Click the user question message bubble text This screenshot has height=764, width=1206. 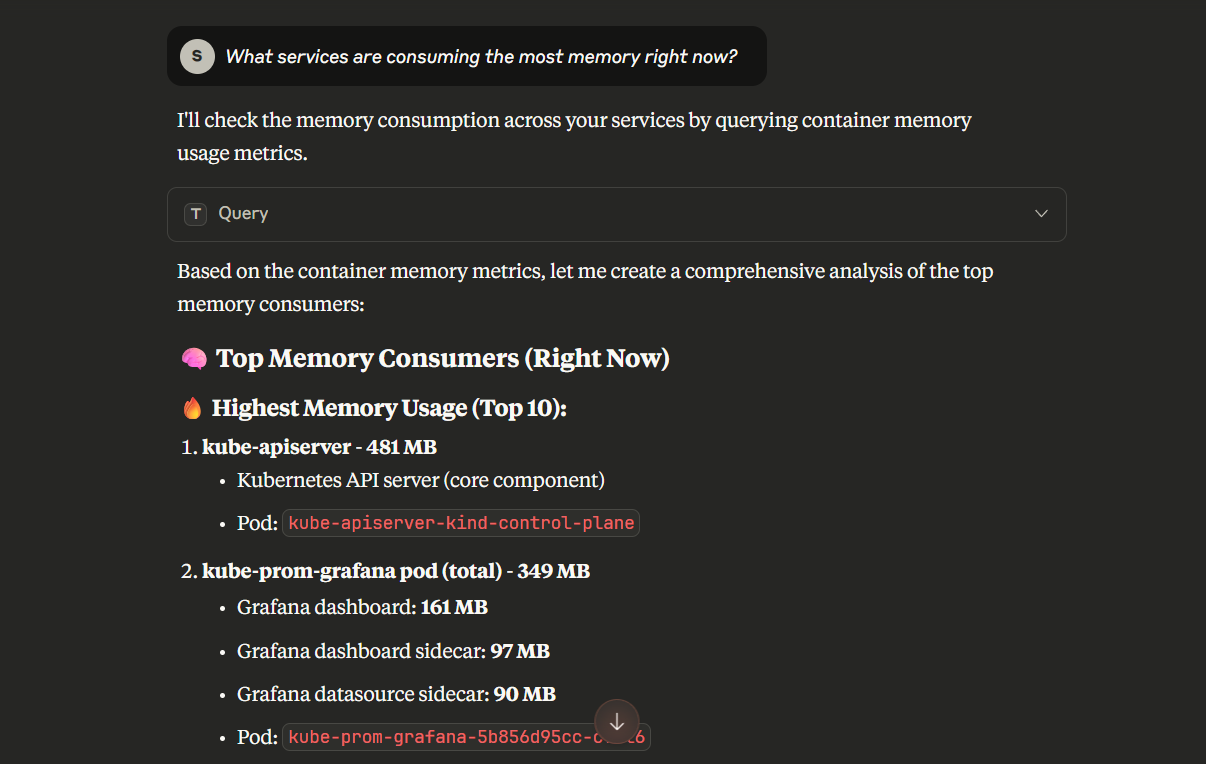[x=481, y=57]
